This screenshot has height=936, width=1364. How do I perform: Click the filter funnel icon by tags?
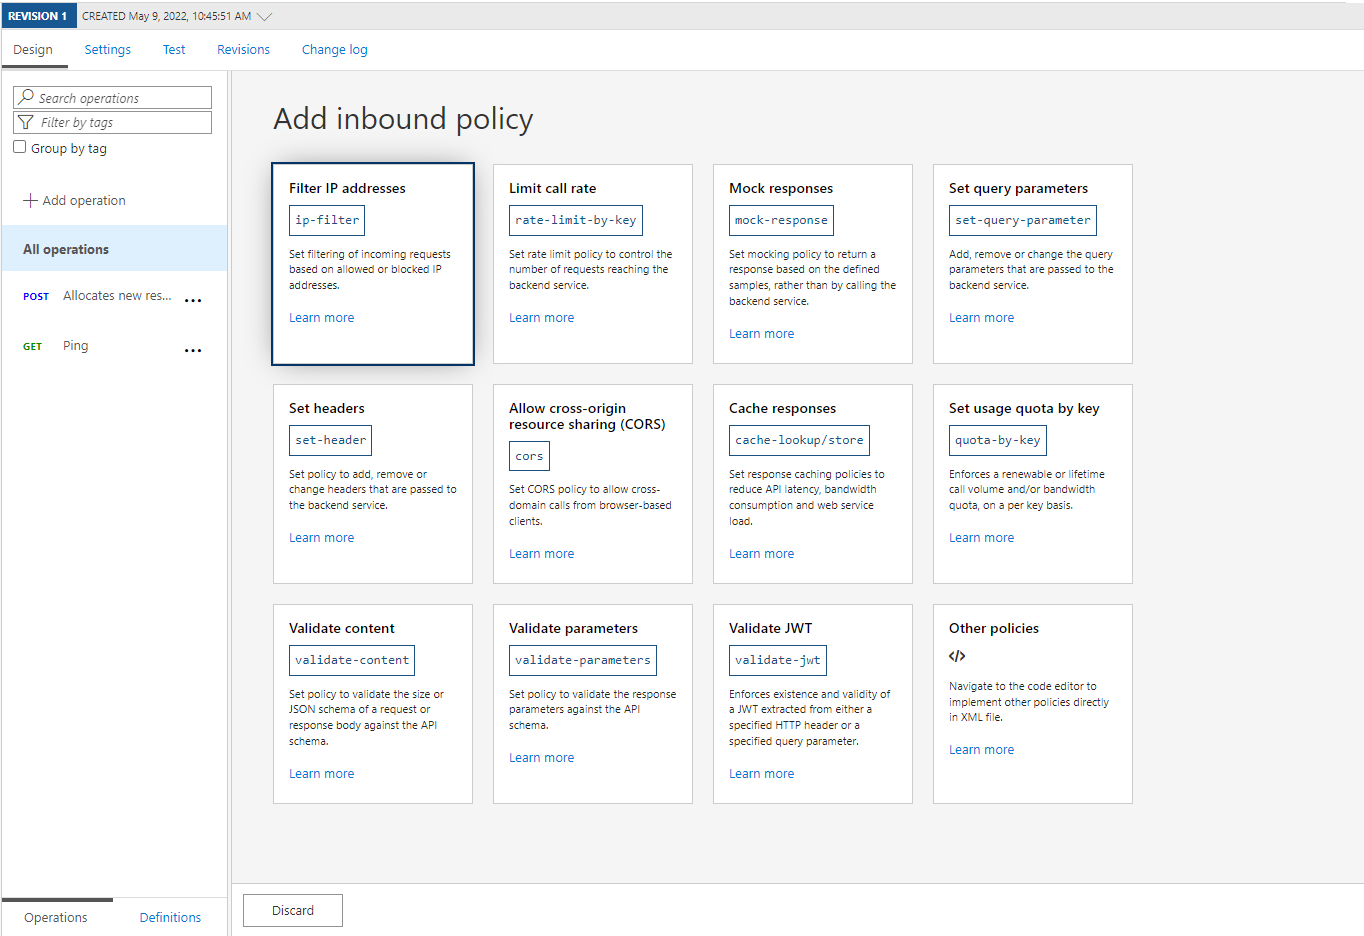(26, 122)
